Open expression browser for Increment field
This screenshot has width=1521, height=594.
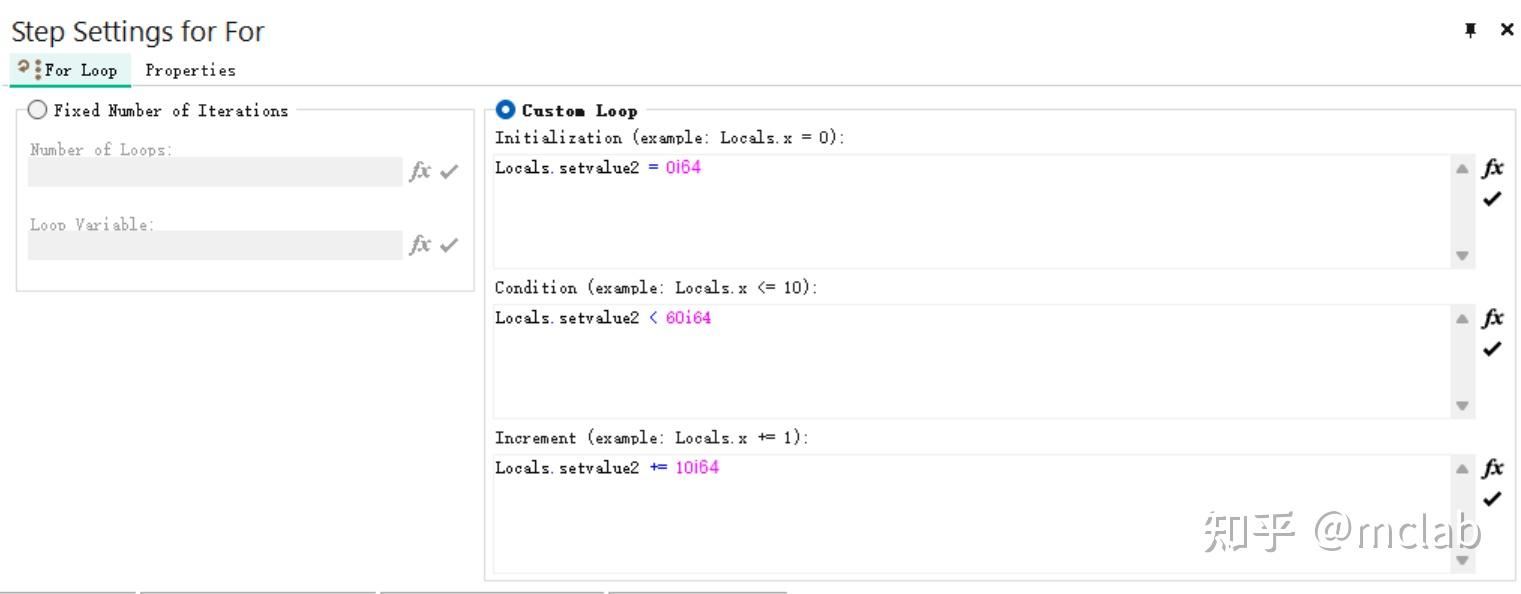point(1492,468)
